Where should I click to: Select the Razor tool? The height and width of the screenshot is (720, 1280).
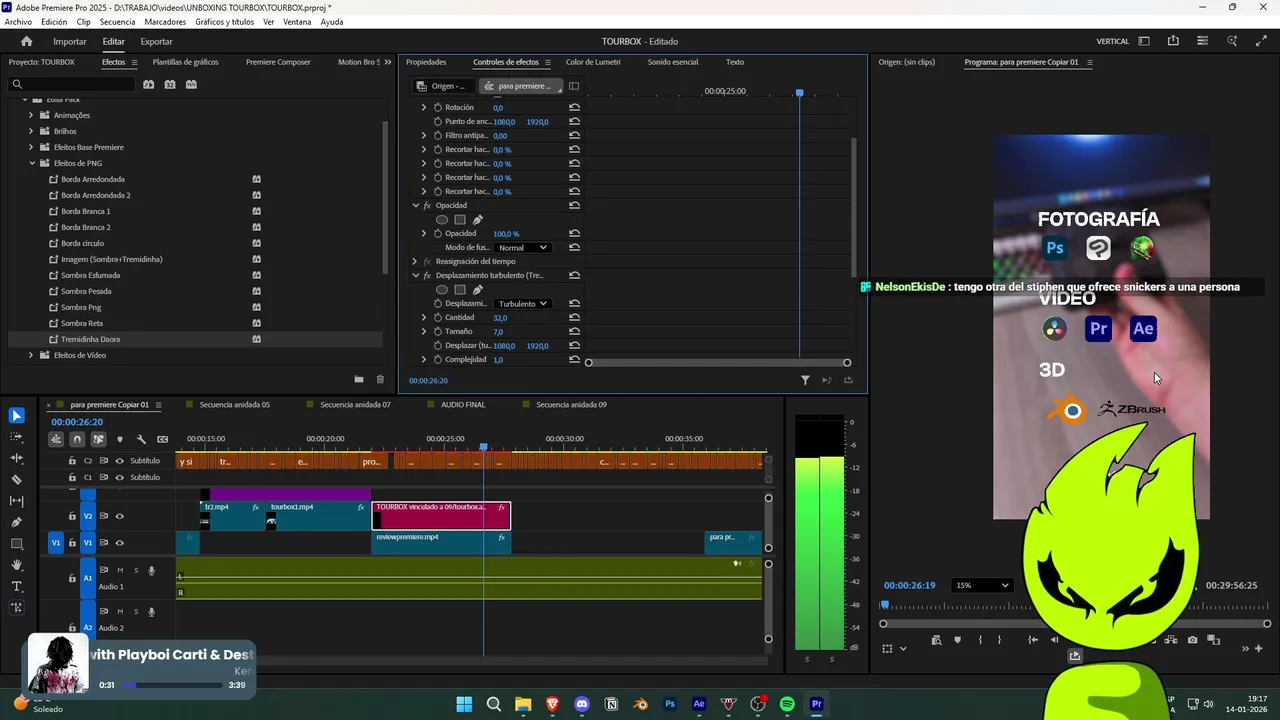tap(16, 480)
